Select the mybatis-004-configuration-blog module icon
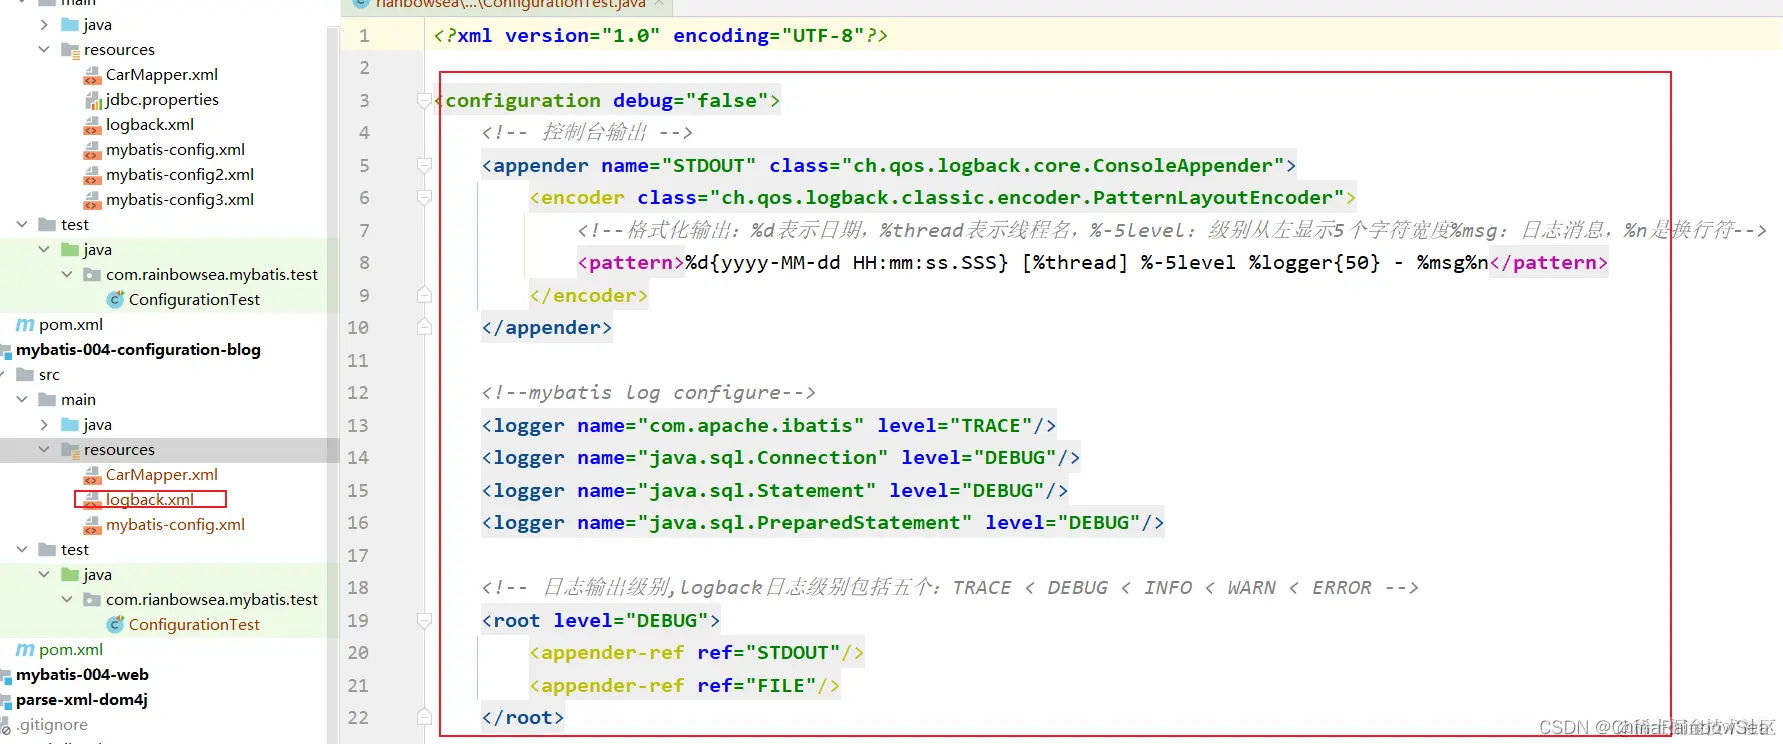The image size is (1783, 744). point(6,350)
